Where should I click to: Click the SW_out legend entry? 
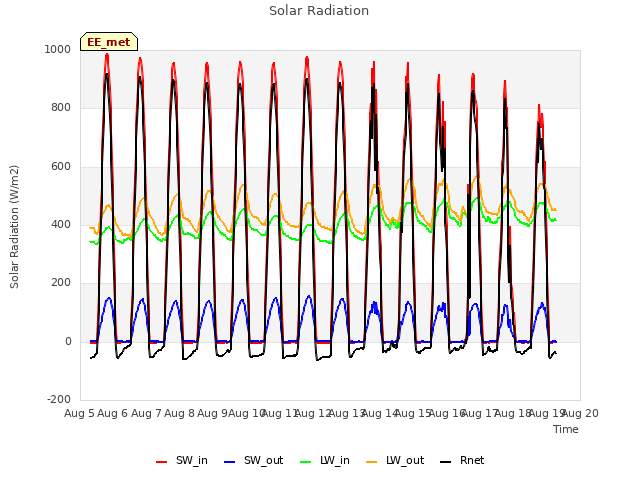pos(253,460)
